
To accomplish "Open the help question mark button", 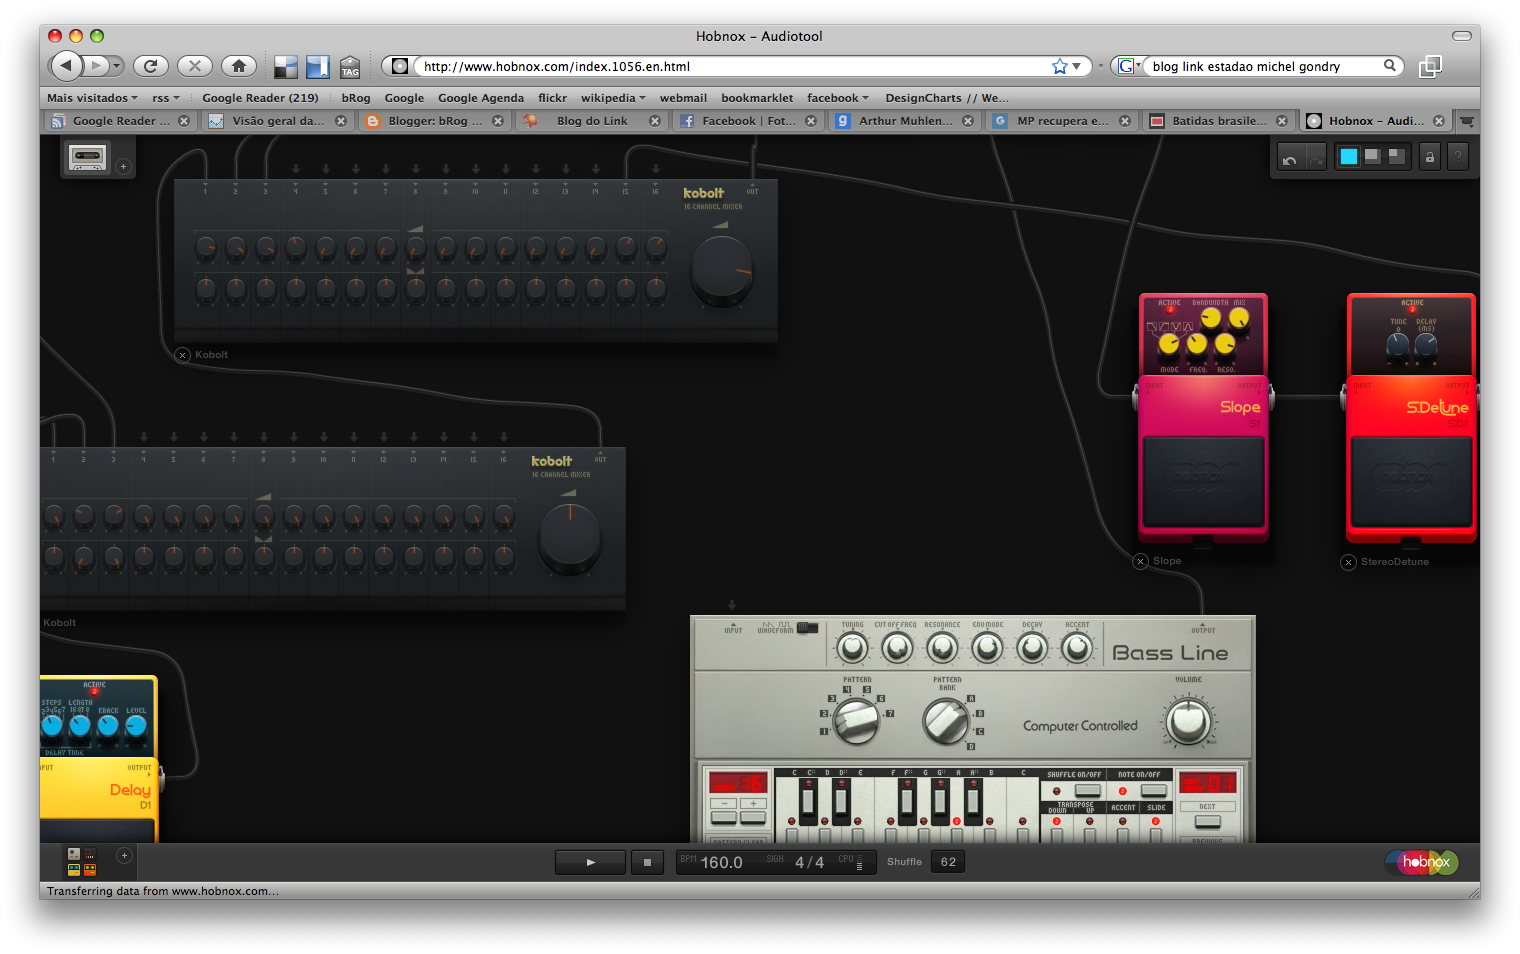I will click(x=1458, y=157).
